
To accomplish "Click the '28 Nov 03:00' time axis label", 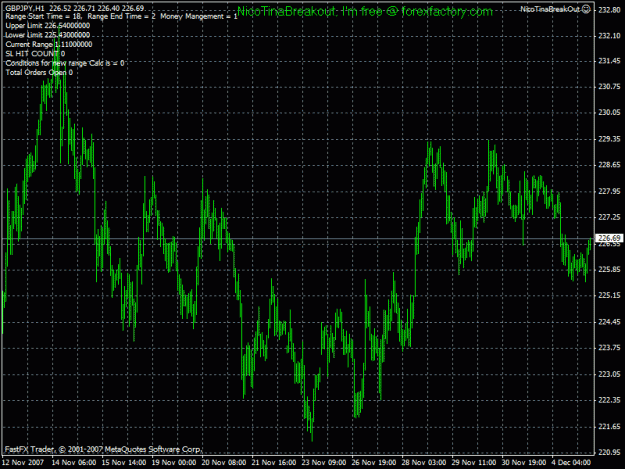I will [424, 462].
